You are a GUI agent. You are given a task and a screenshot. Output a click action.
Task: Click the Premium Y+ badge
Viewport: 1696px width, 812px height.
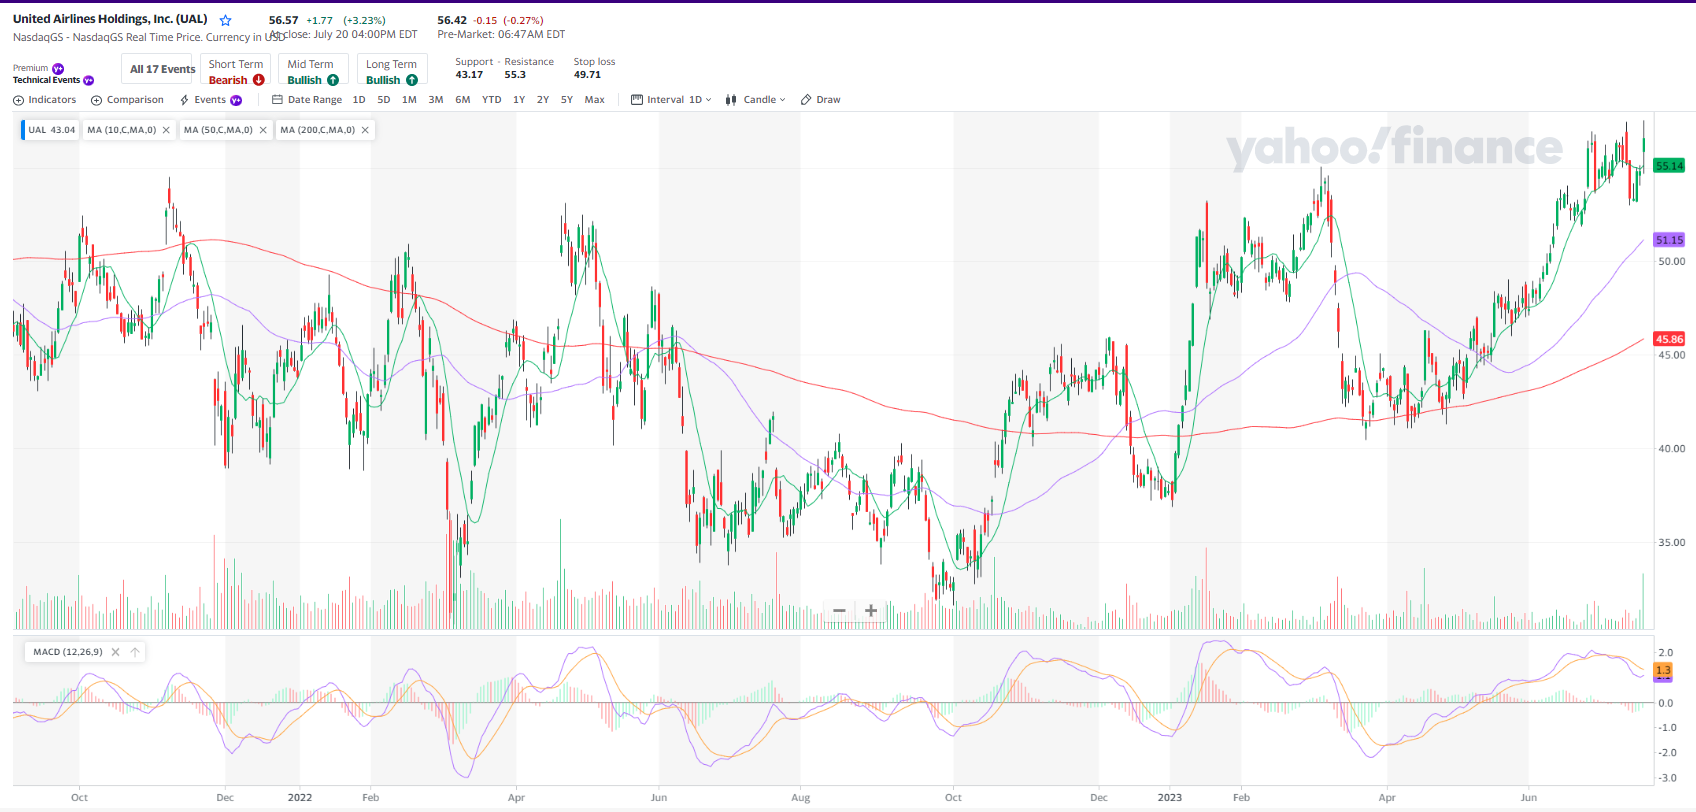click(x=58, y=68)
